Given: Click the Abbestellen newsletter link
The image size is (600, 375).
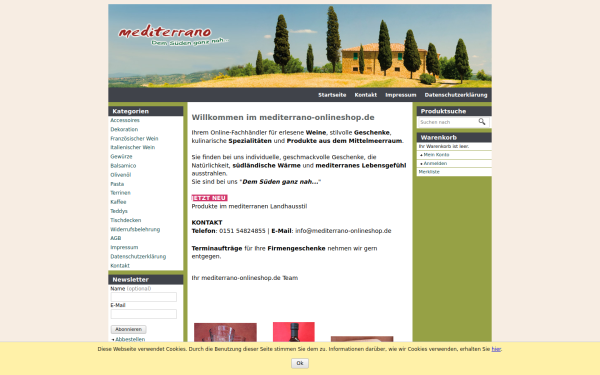Looking at the screenshot, I should 130,339.
